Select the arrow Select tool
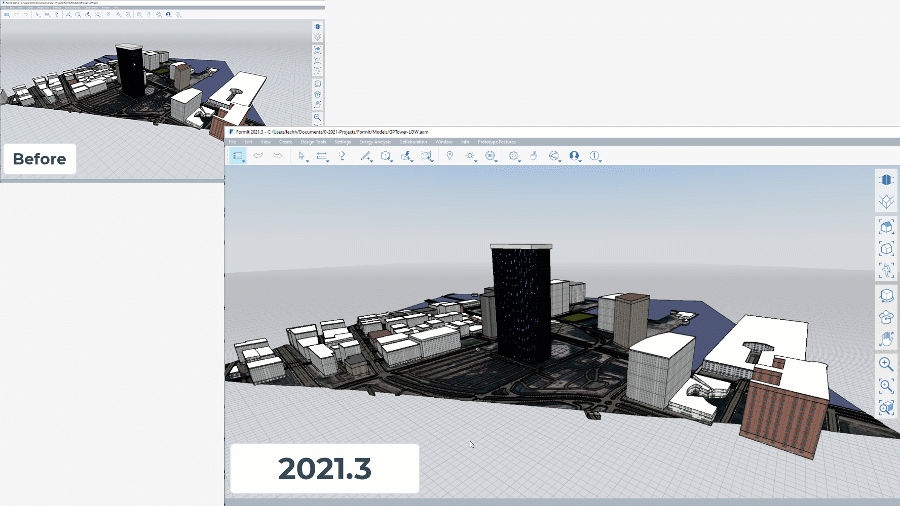 (302, 156)
